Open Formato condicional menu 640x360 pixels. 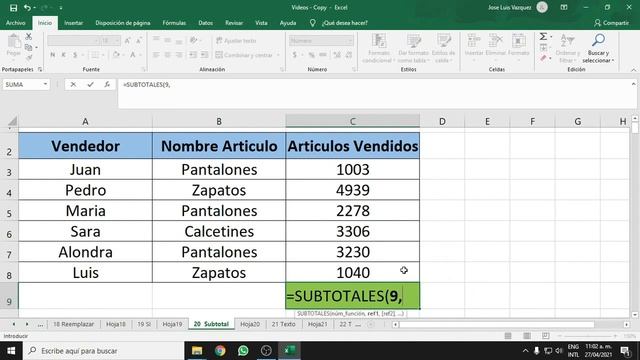pyautogui.click(x=379, y=48)
